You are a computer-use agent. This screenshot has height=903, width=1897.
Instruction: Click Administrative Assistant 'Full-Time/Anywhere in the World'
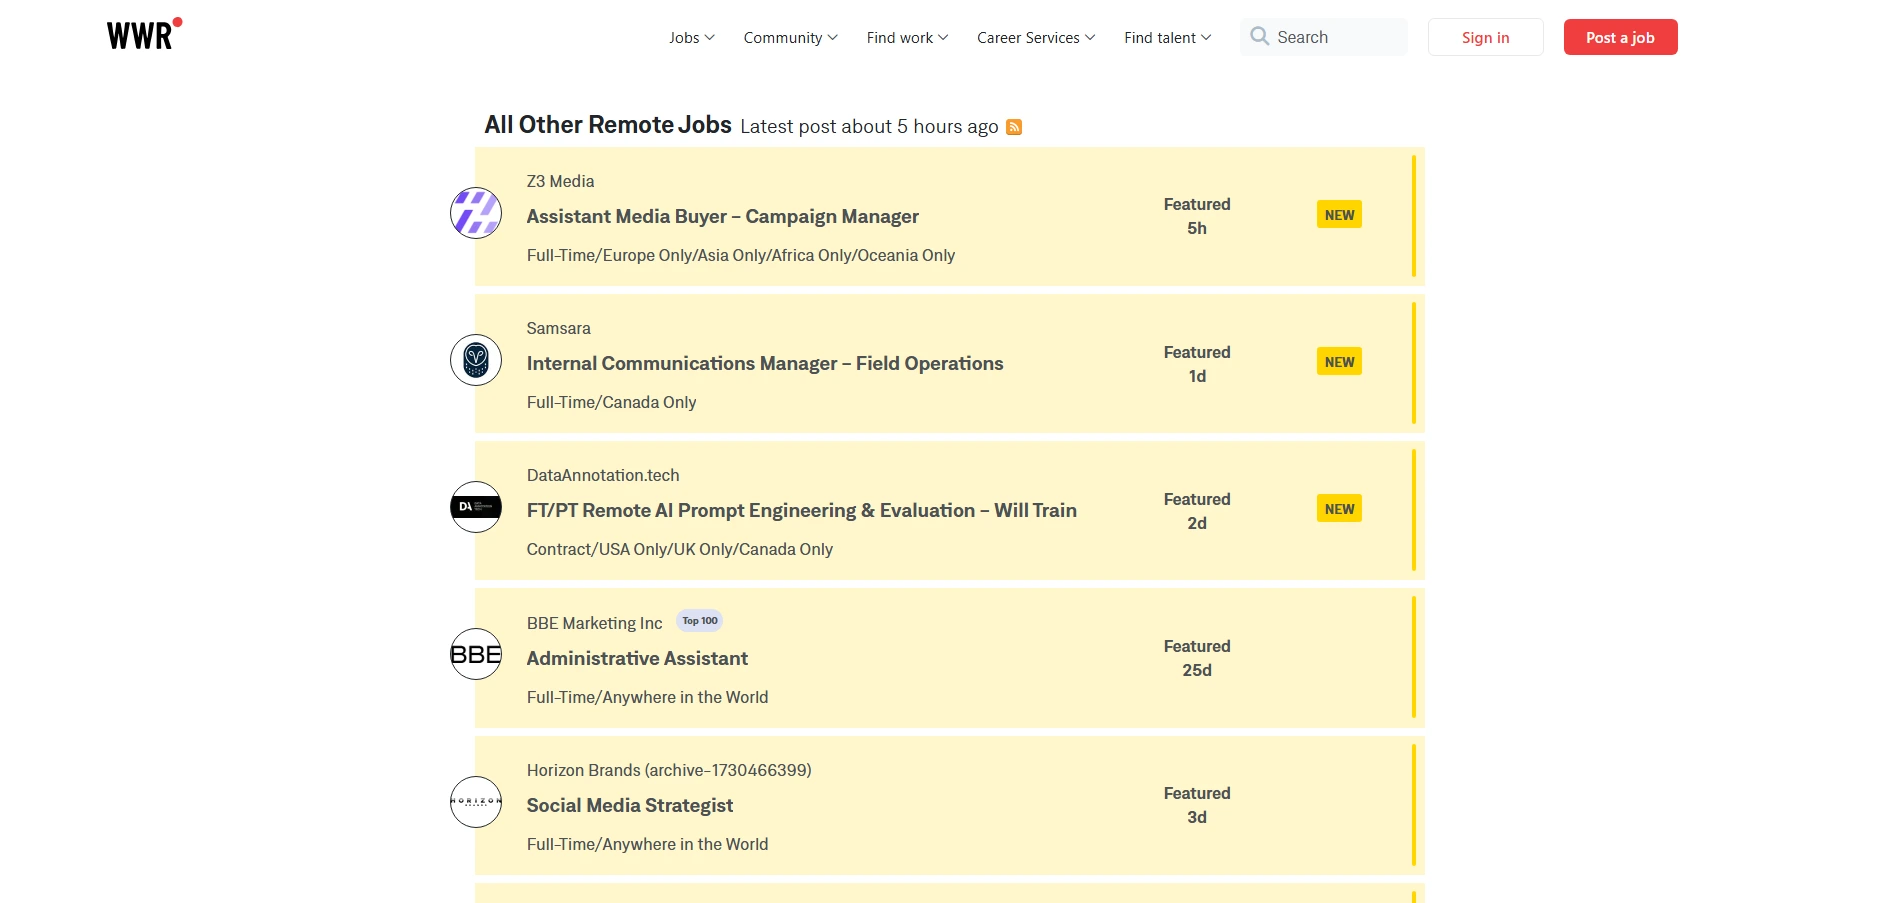[x=647, y=698]
